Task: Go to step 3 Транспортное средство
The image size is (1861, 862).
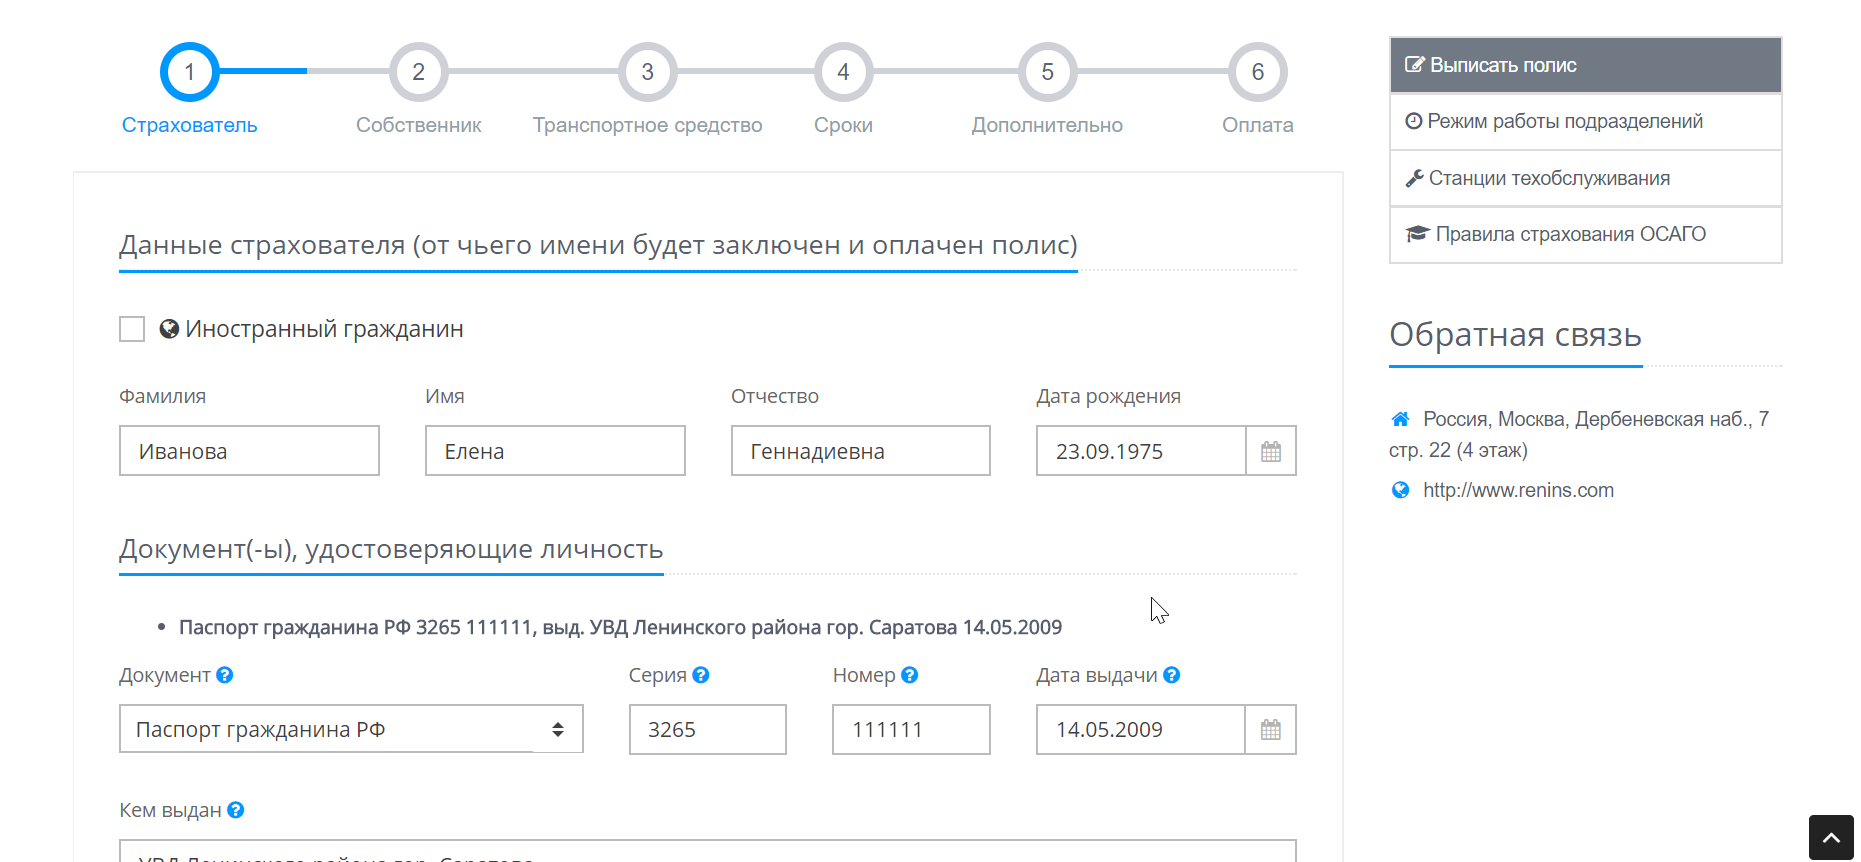Action: pyautogui.click(x=647, y=72)
